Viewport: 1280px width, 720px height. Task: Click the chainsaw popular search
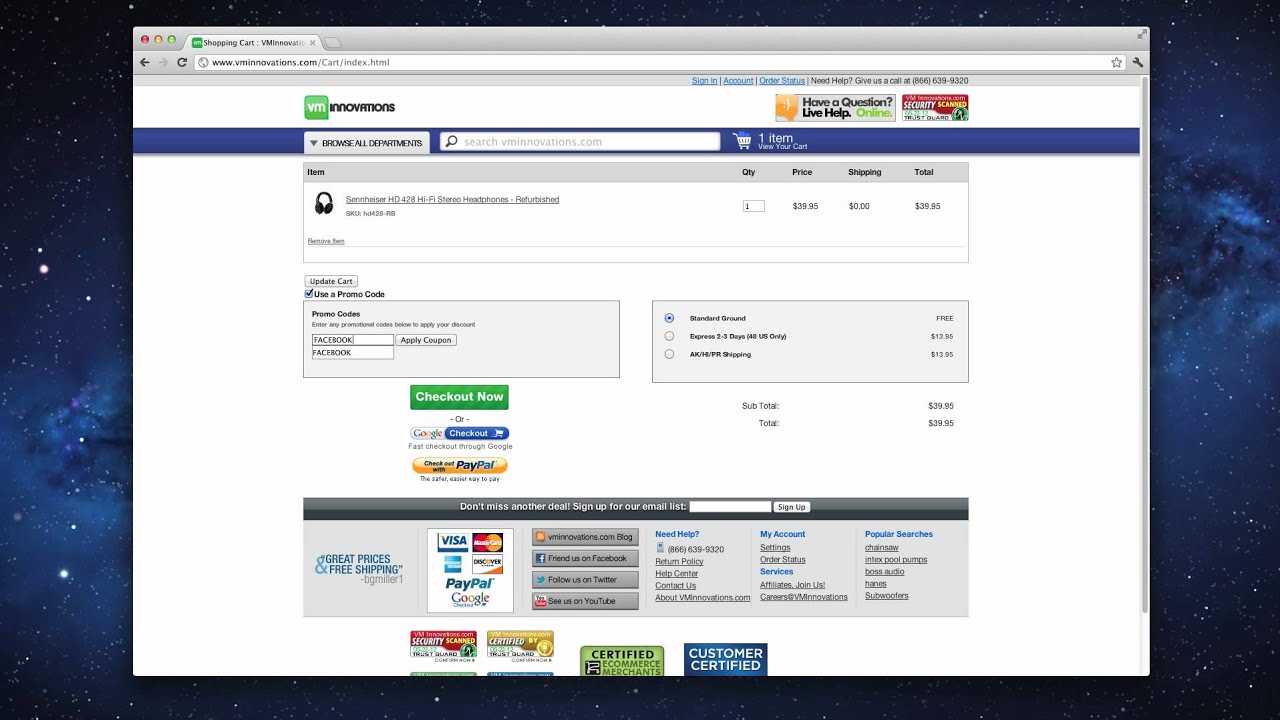click(882, 548)
